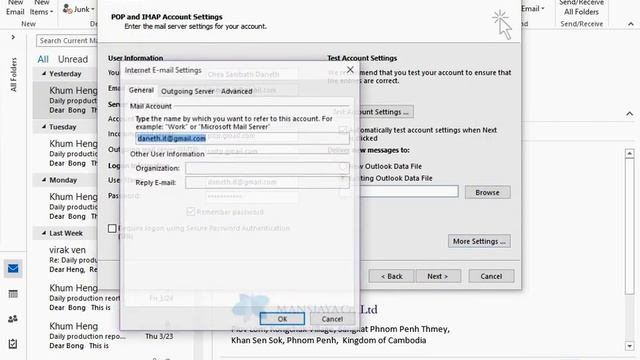This screenshot has width=640, height=360.
Task: Open People view in the Outlook navigation bar
Action: (13, 319)
